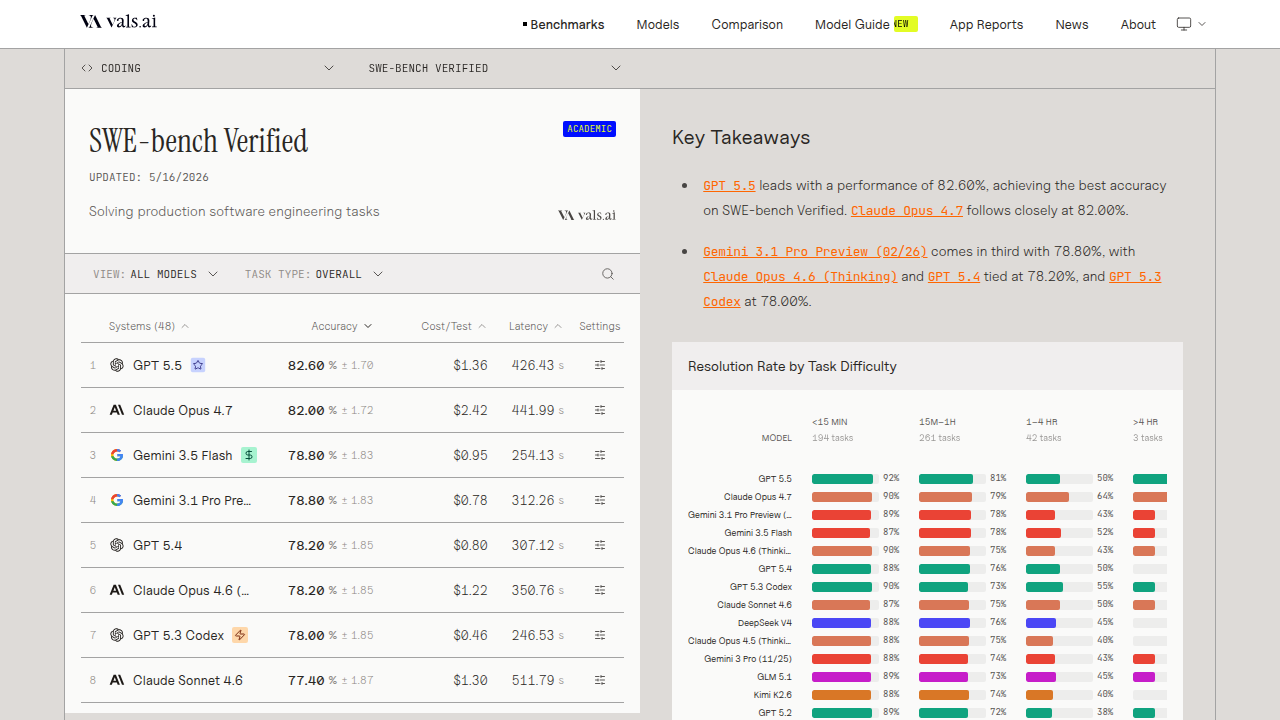Click the GPT 5.5 leaderboard row name

click(x=158, y=365)
